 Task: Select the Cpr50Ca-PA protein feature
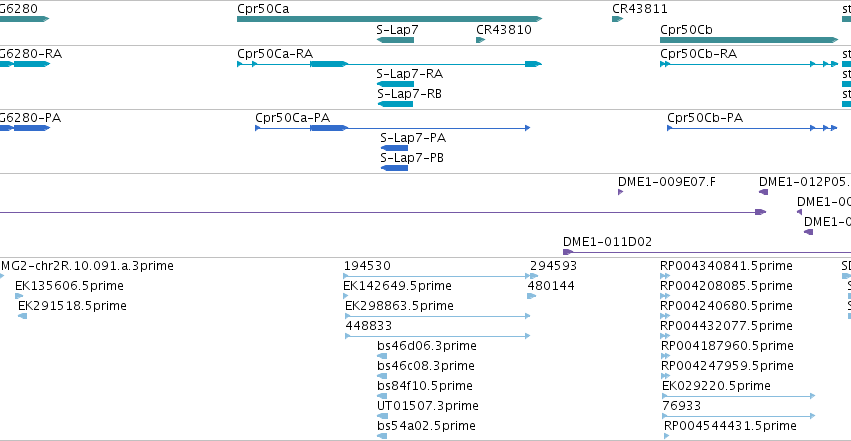393,128
